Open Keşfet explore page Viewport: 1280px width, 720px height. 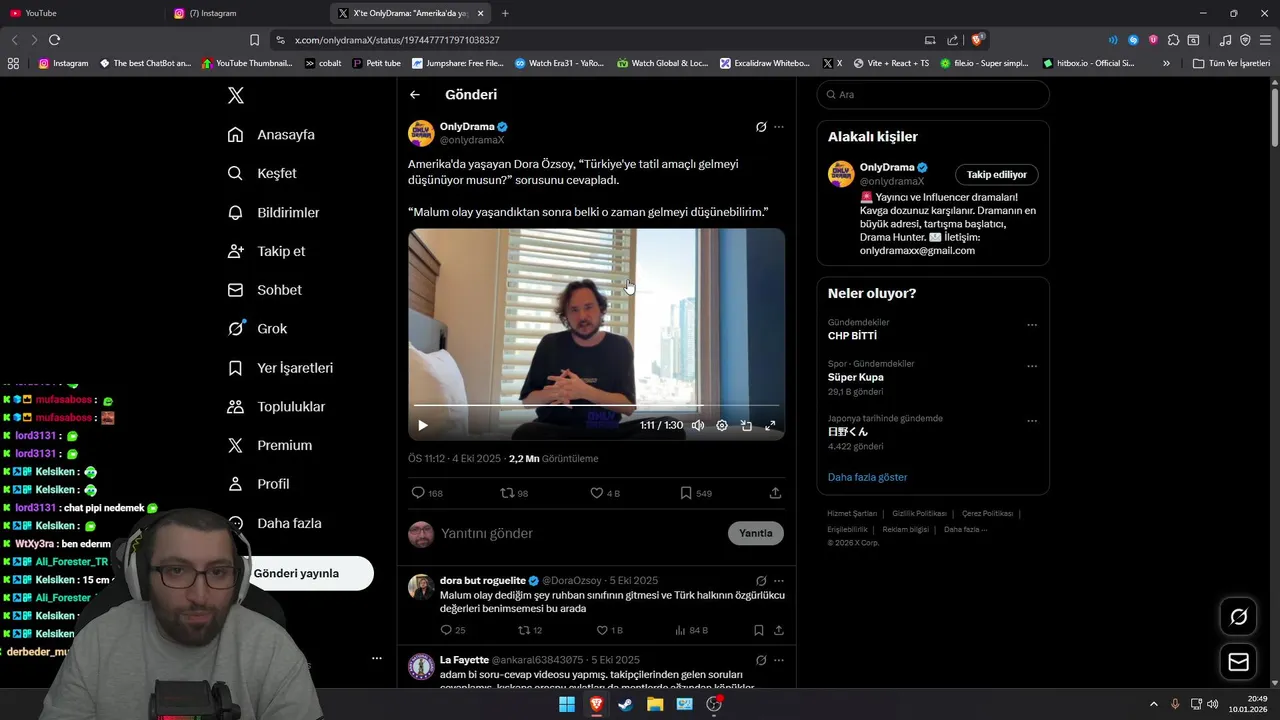pyautogui.click(x=262, y=173)
